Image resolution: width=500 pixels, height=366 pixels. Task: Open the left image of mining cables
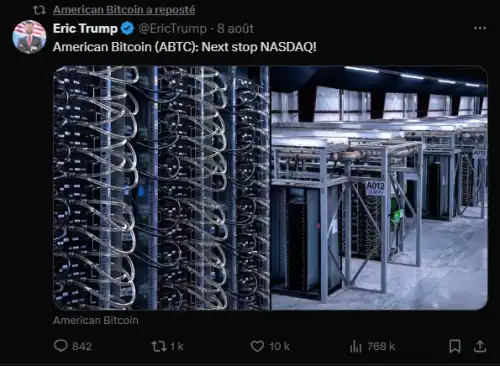click(161, 188)
